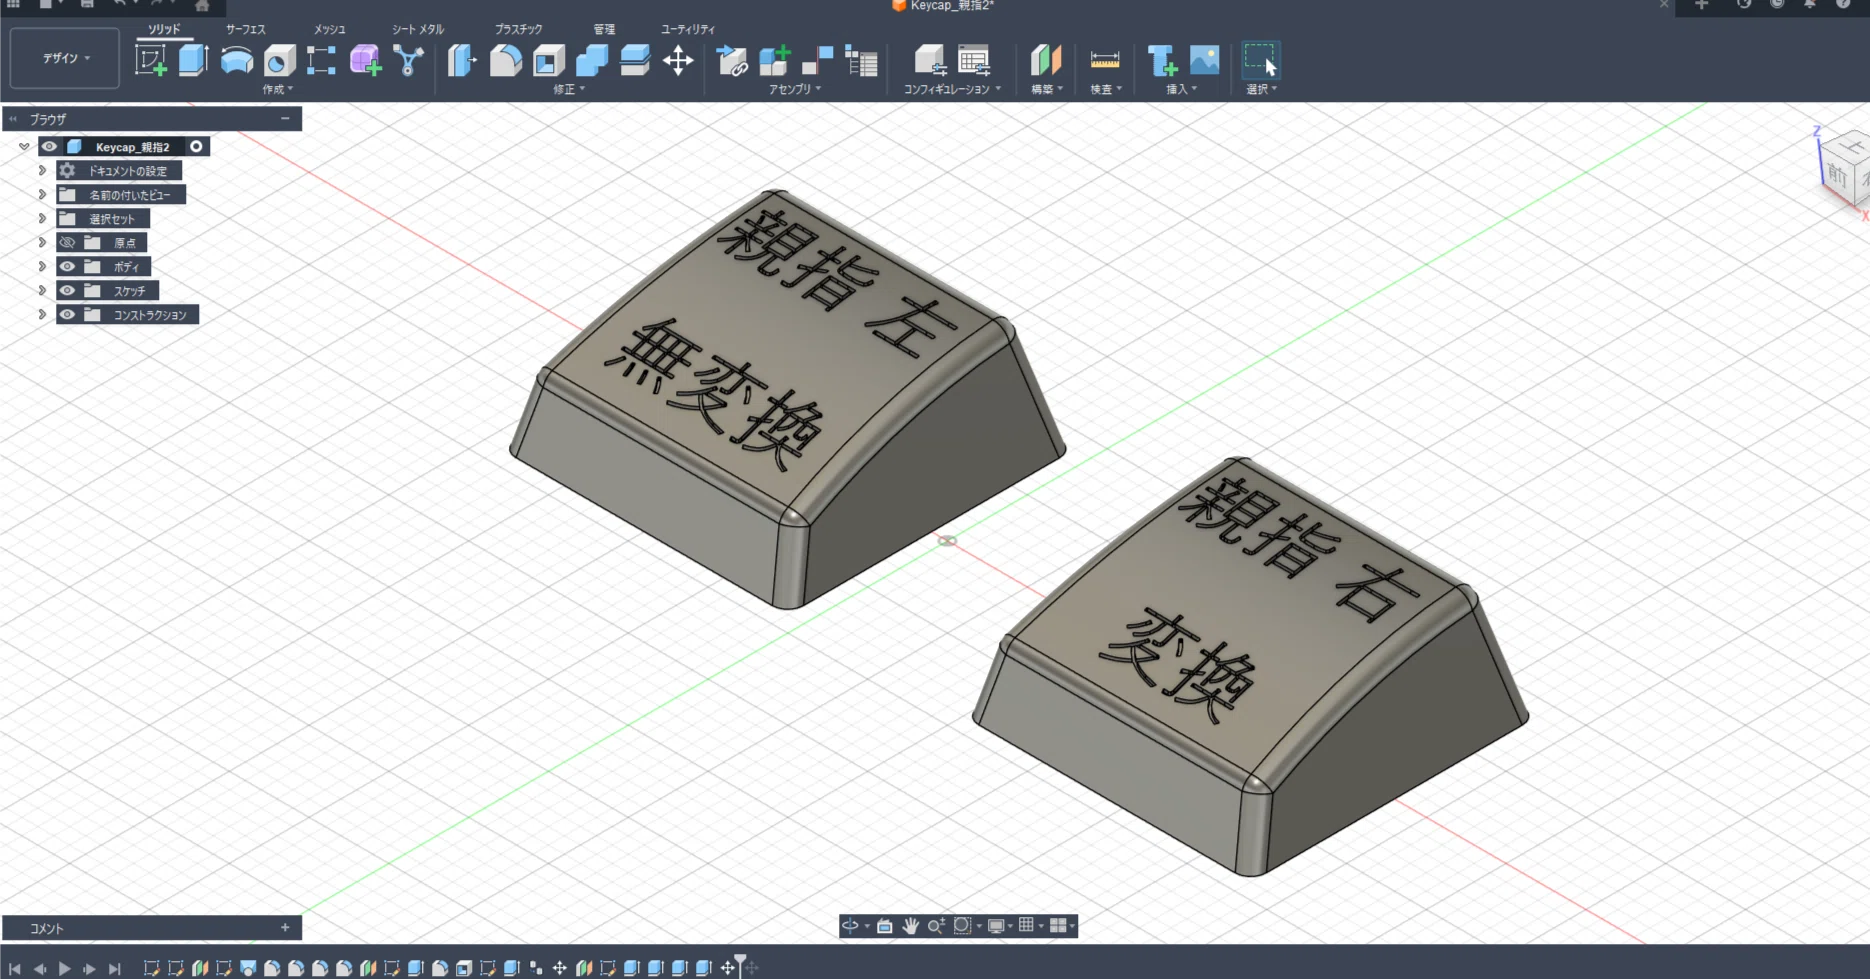The height and width of the screenshot is (979, 1870).
Task: Click the Create Form icon
Action: (365, 61)
